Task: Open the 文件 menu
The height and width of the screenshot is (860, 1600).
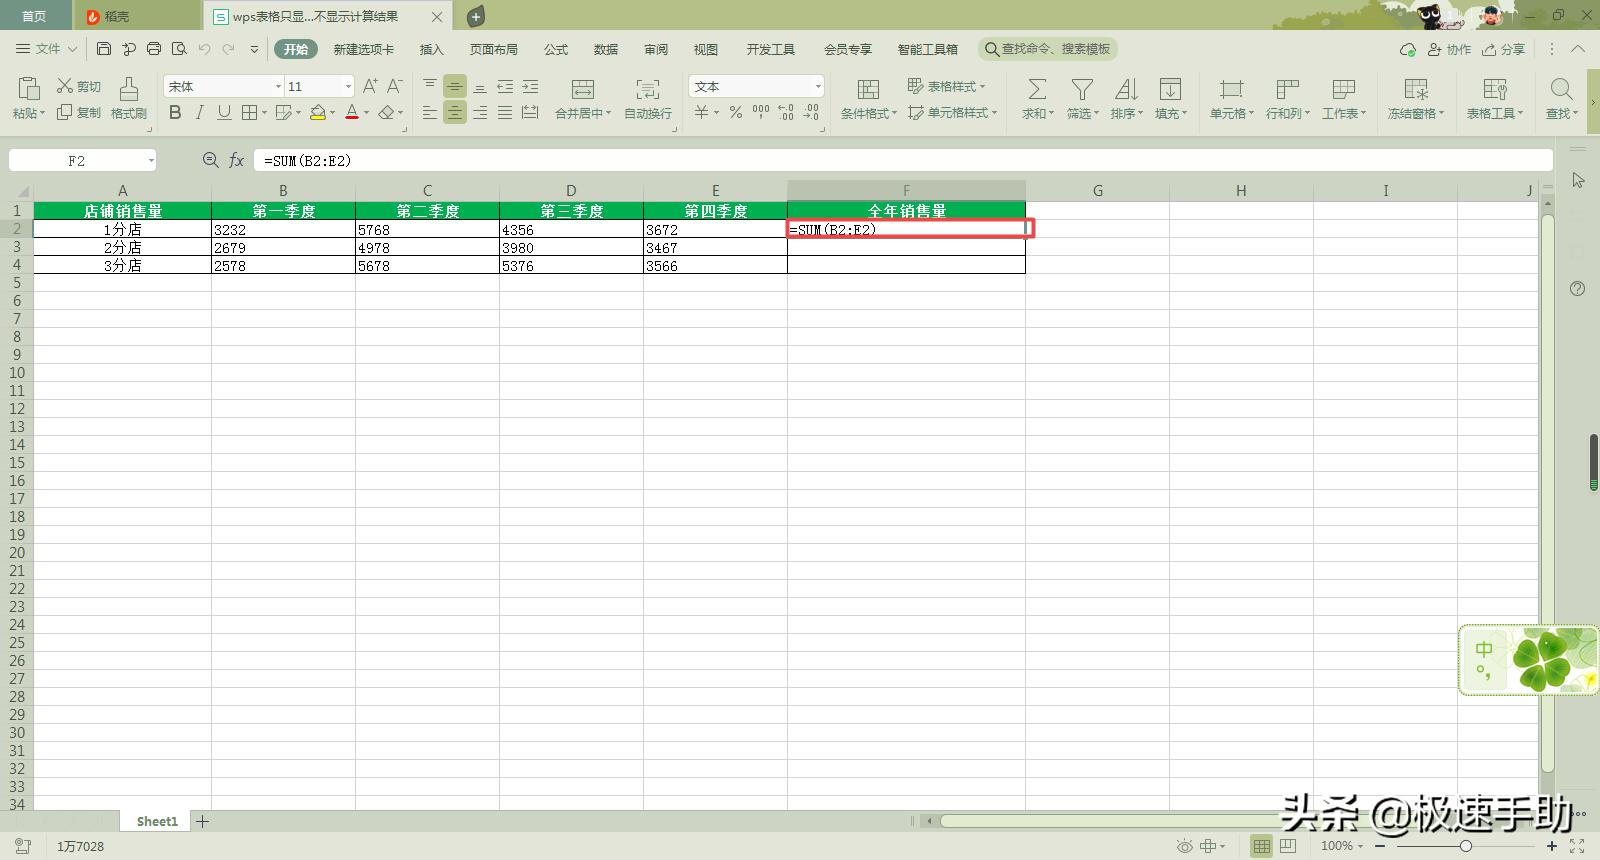Action: 47,49
